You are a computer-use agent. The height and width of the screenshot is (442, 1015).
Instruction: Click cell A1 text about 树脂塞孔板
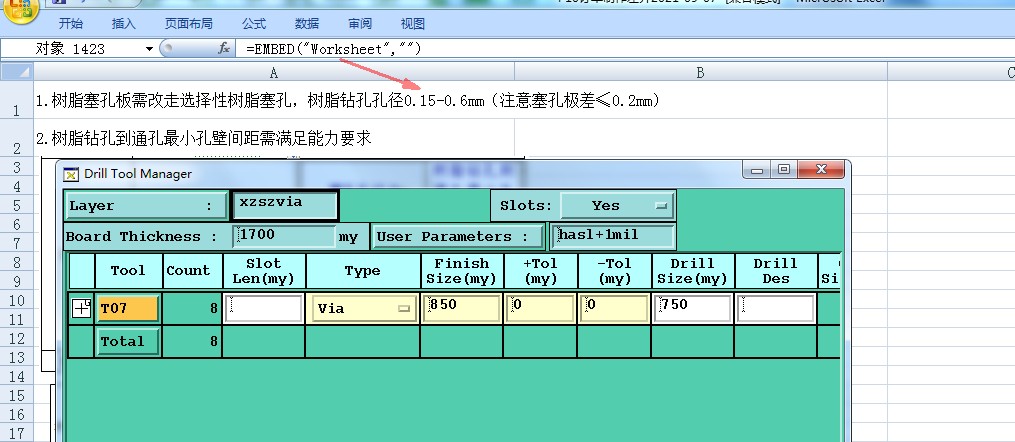click(348, 101)
